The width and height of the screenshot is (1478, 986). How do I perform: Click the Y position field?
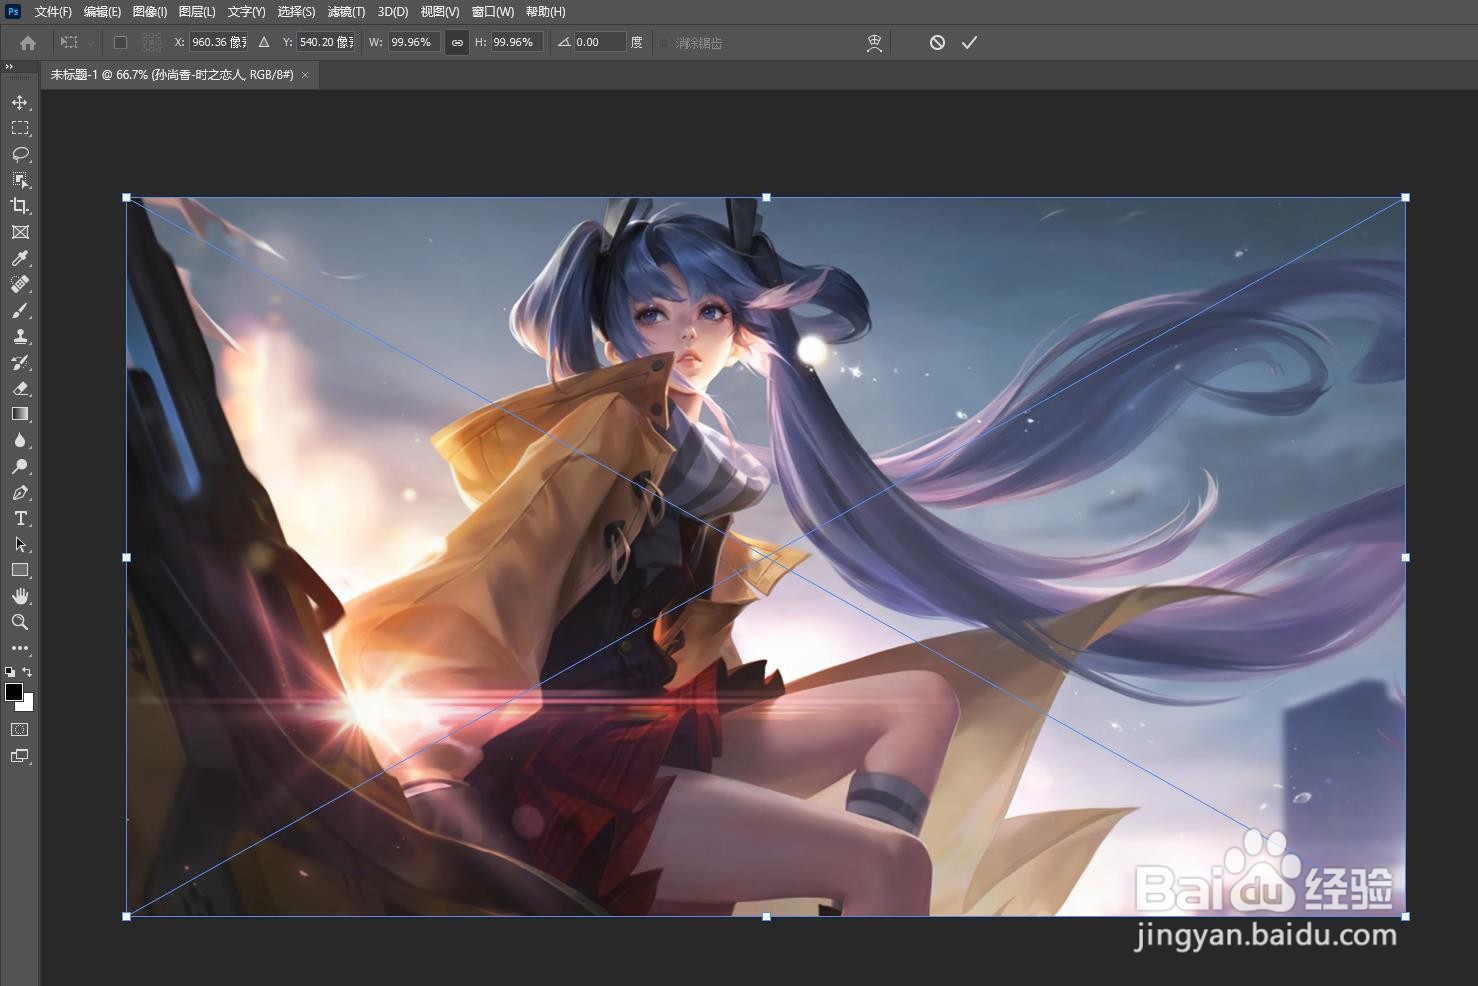326,42
